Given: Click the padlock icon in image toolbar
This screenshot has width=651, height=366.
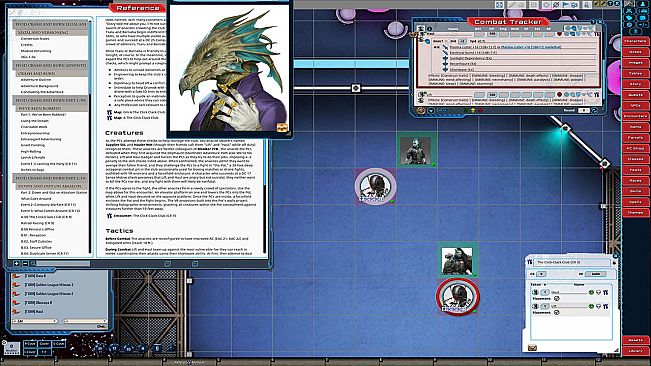Looking at the screenshot, I should click(x=586, y=5).
